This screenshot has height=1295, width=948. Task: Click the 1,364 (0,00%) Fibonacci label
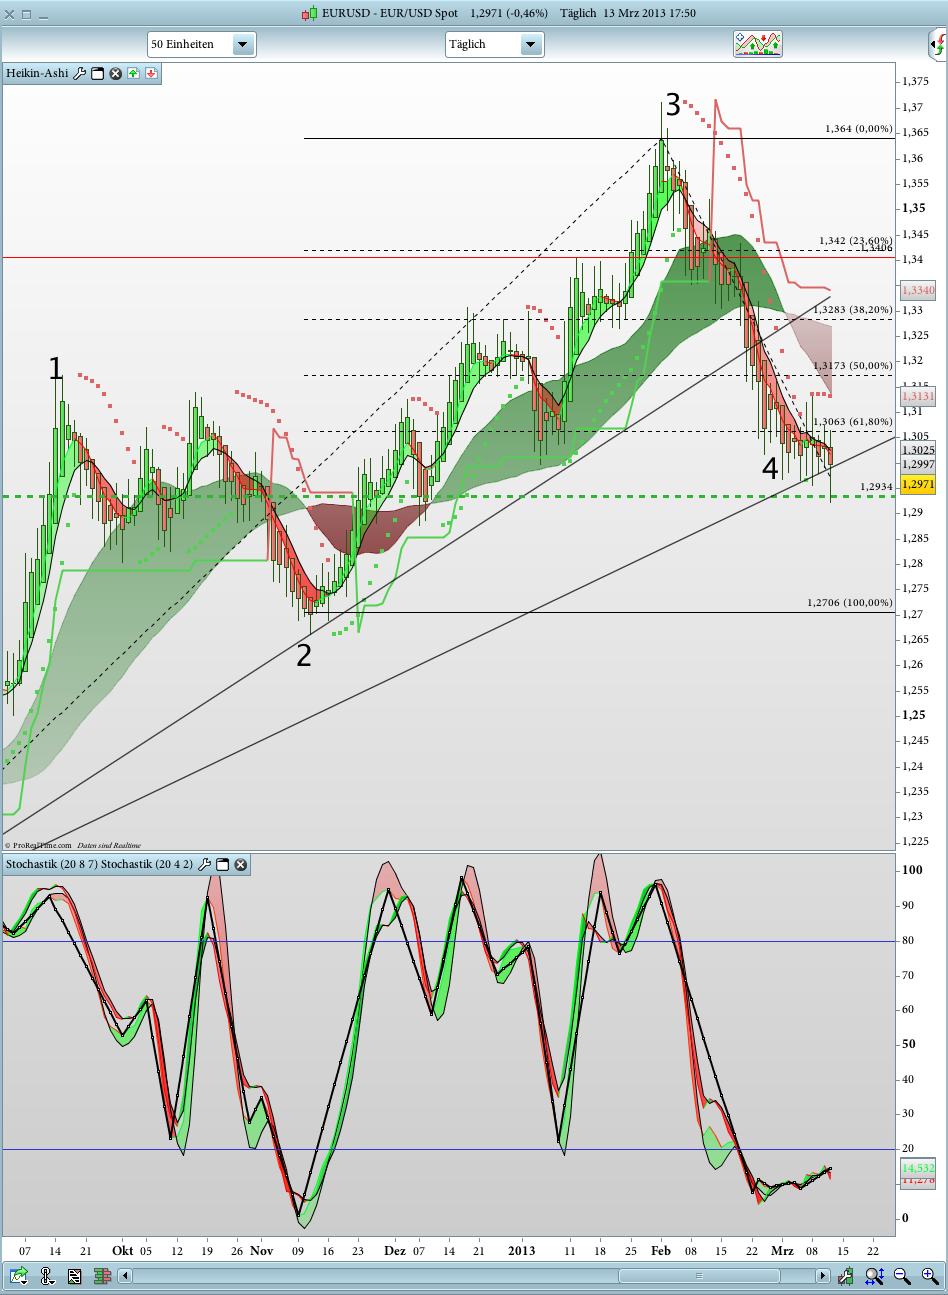coord(858,128)
